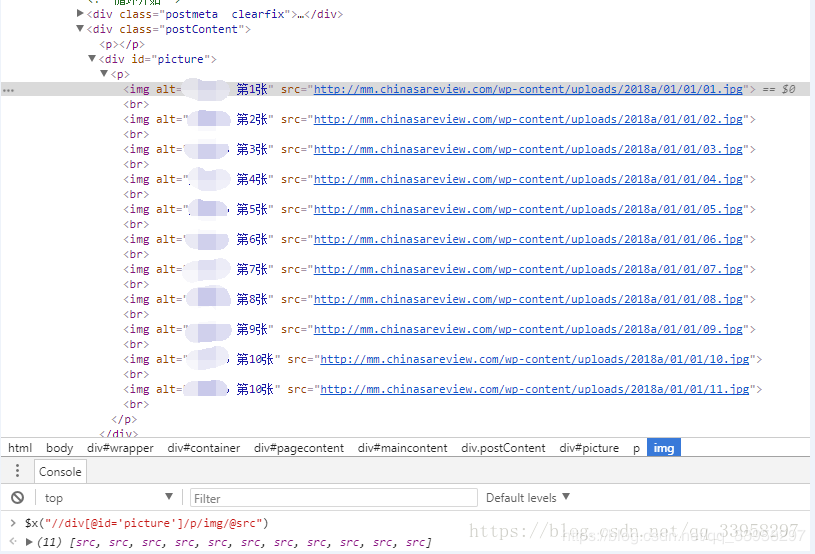Screen dimensions: 815x554
Task: Select div#pagecontent in the breadcrumb
Action: [299, 447]
